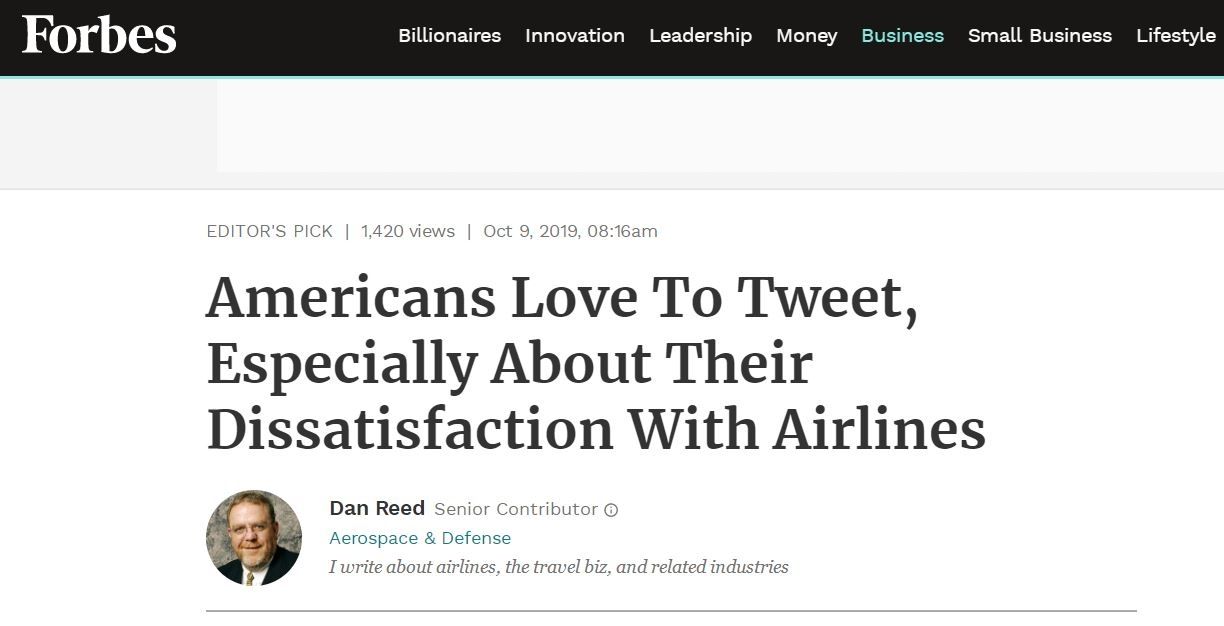This screenshot has height=626, width=1224.
Task: Click the author bio about airlines
Action: click(x=558, y=567)
